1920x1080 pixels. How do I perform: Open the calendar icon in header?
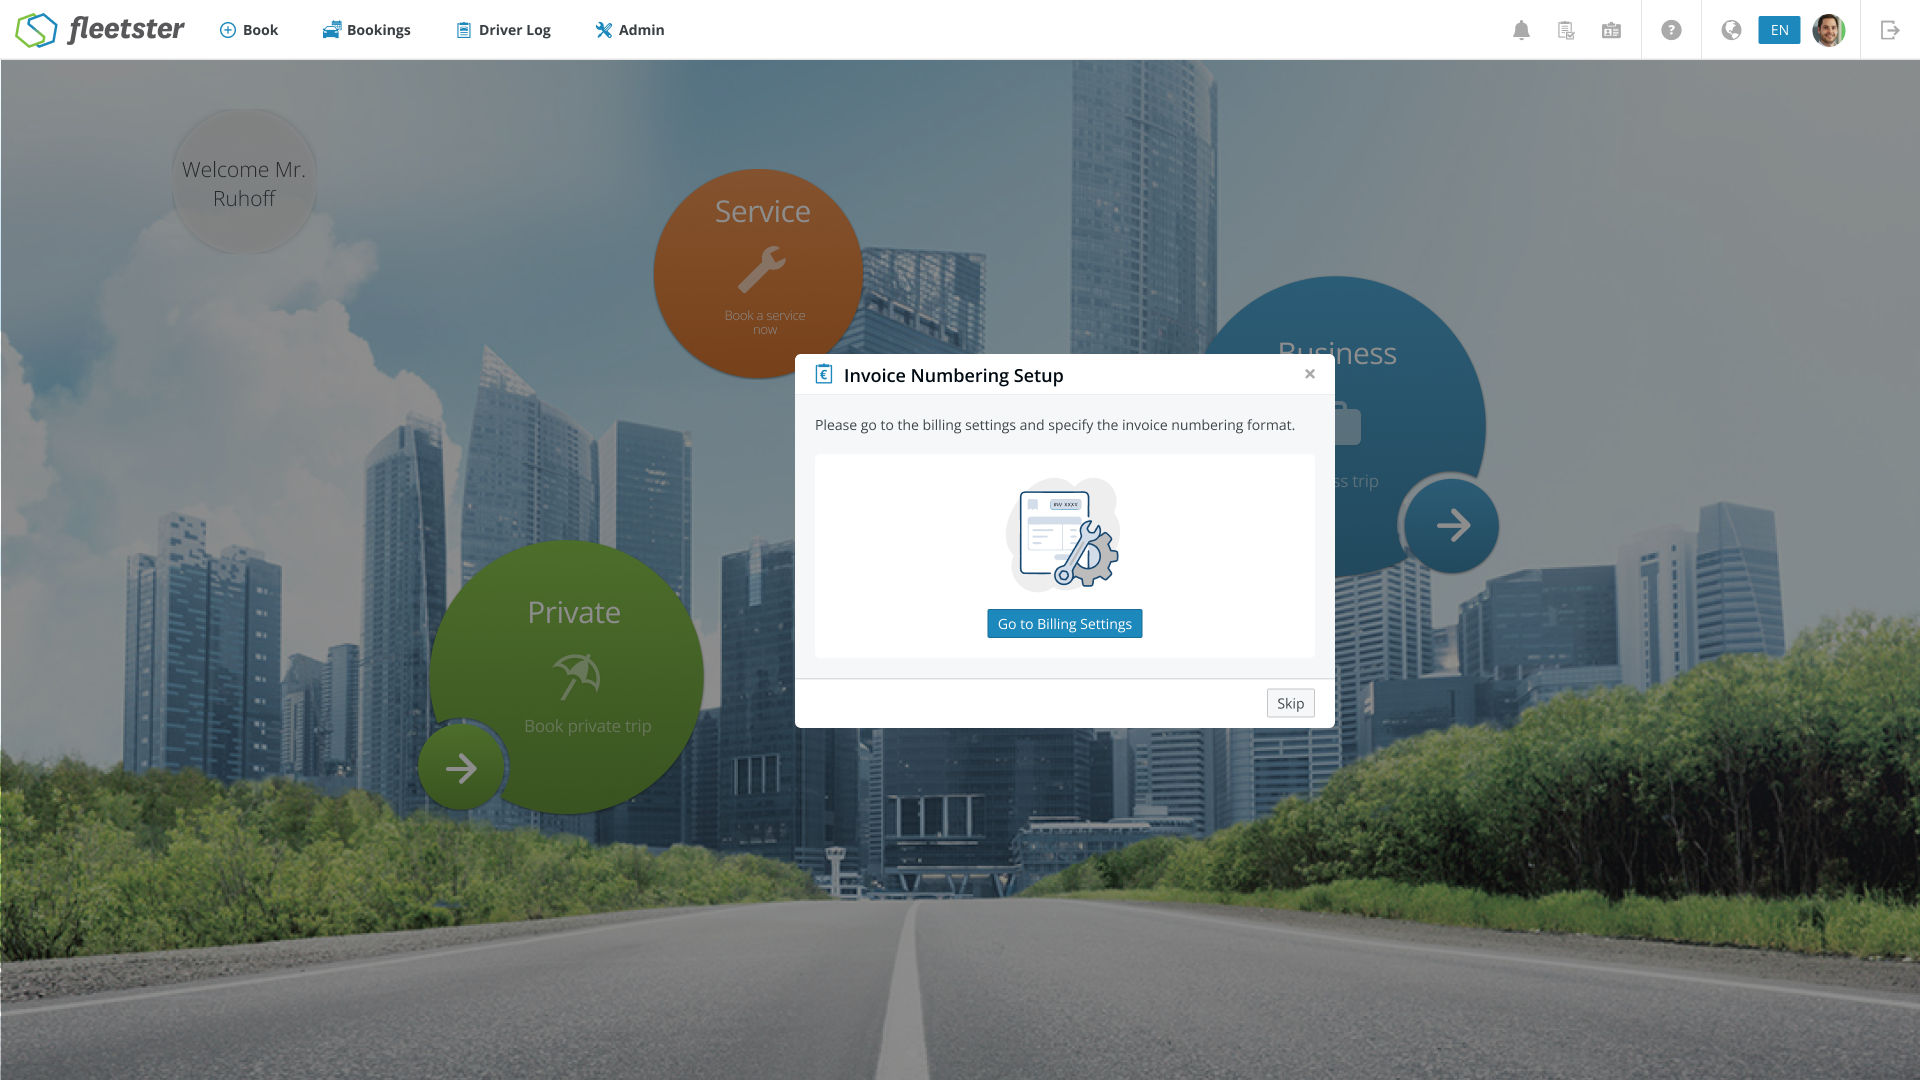click(x=1611, y=30)
